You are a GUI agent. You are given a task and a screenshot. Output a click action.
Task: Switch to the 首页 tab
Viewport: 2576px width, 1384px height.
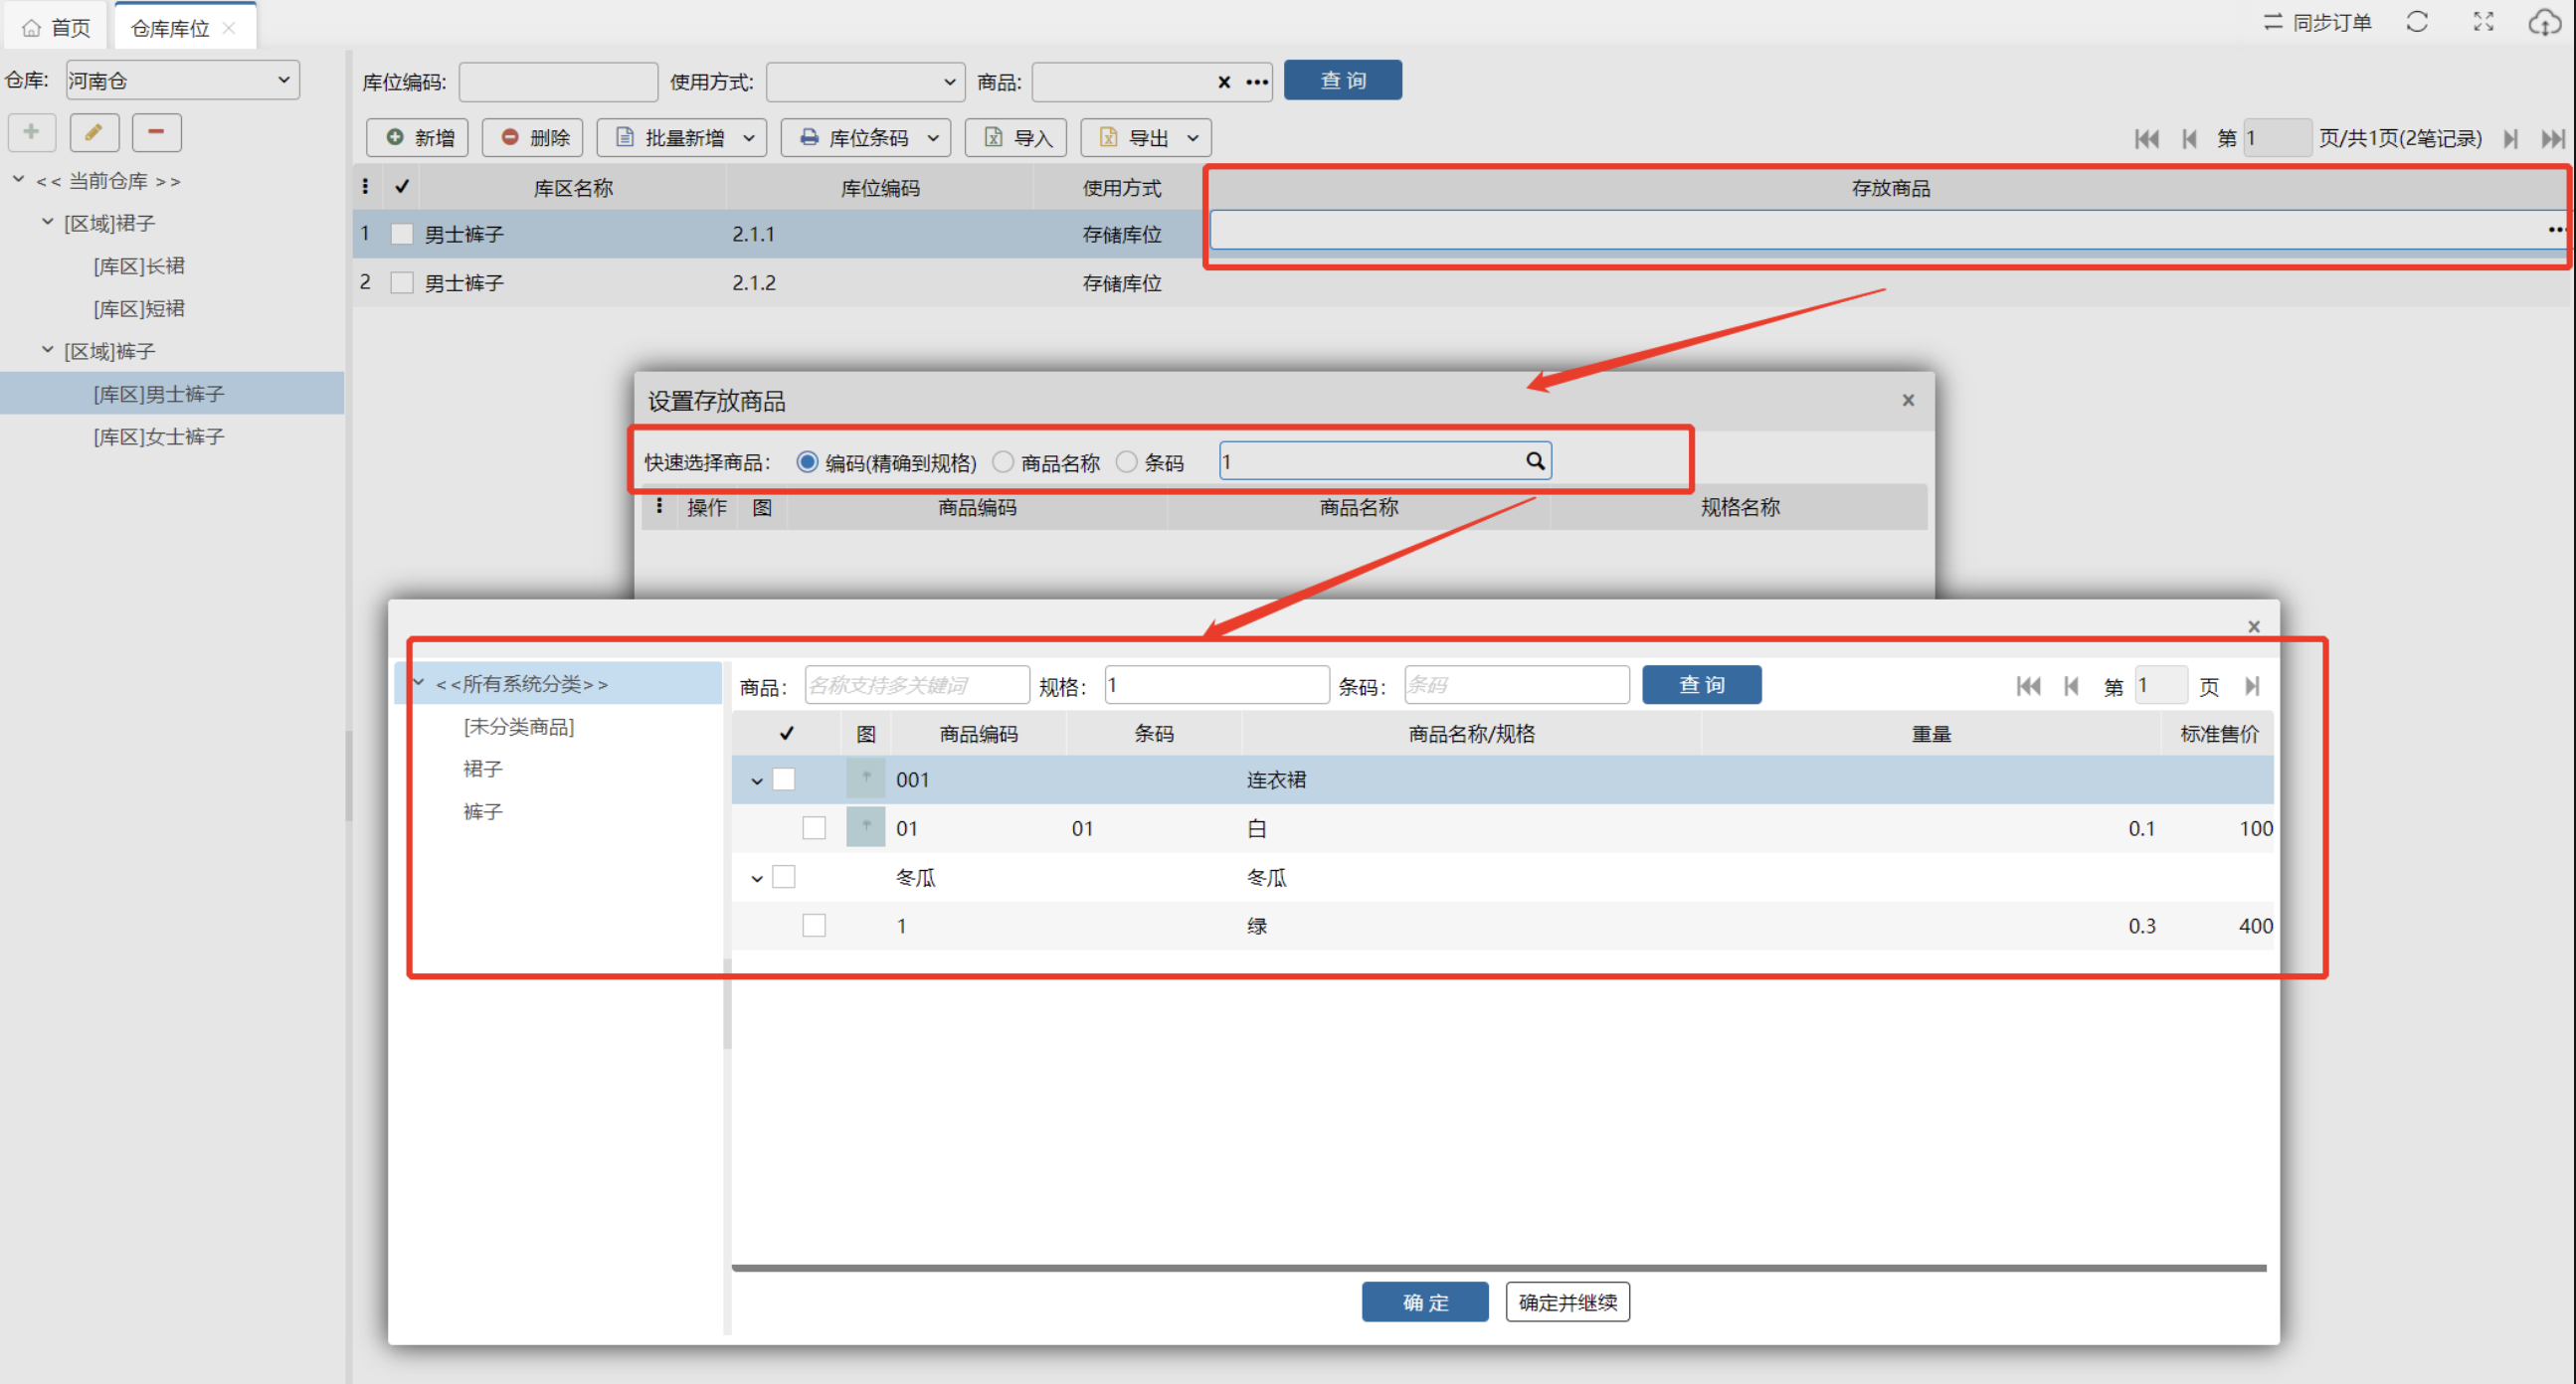(57, 27)
